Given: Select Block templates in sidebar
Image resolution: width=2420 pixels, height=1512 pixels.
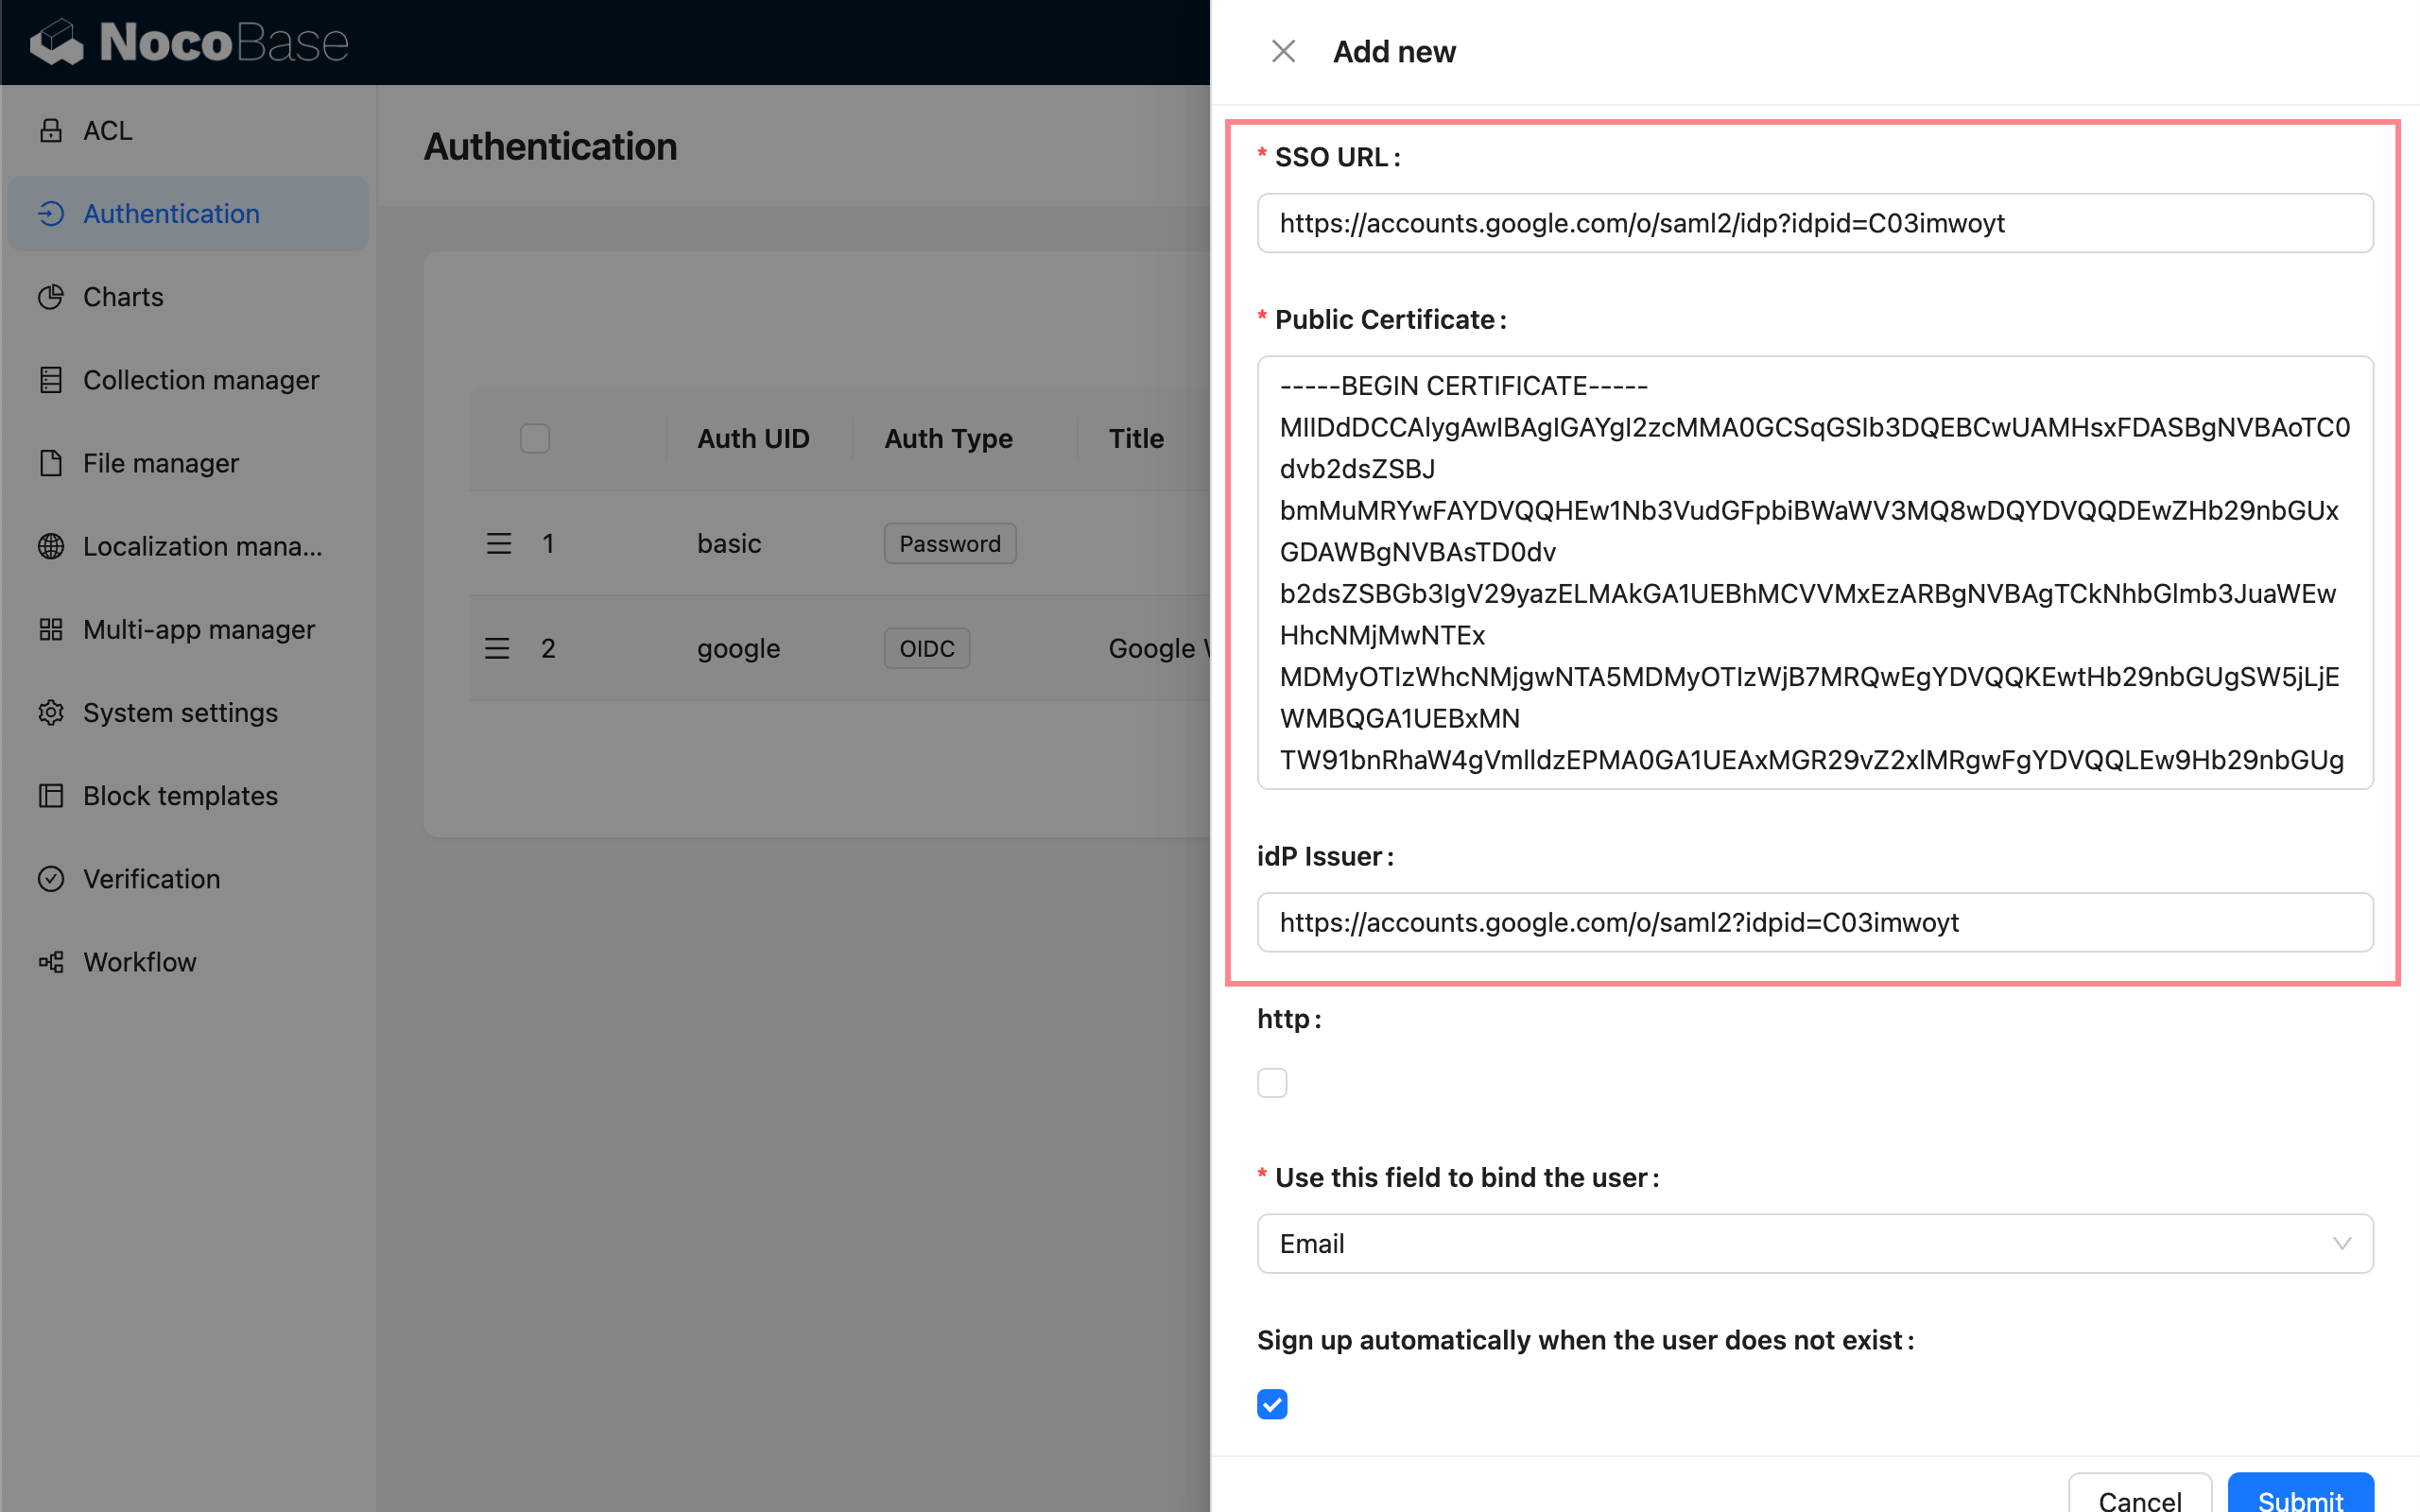Looking at the screenshot, I should [x=180, y=796].
